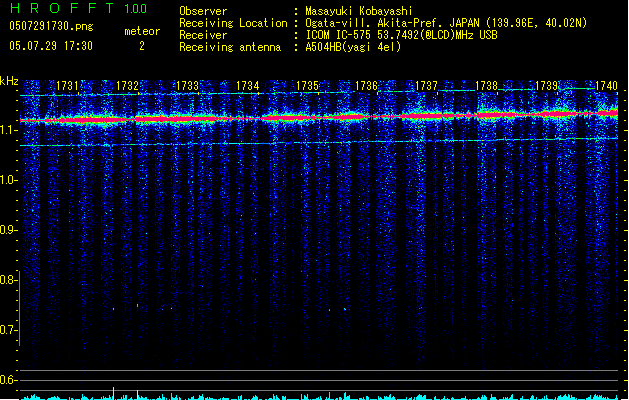Click the 1736 time marker

click(x=367, y=86)
